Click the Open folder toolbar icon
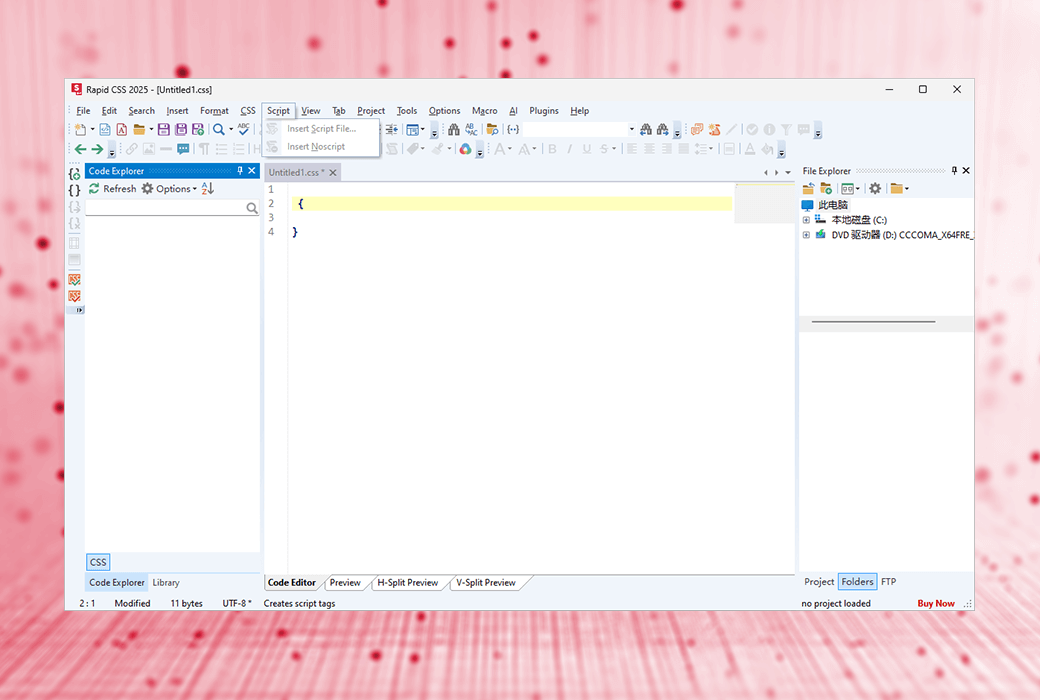Viewport: 1040px width, 700px height. point(139,129)
